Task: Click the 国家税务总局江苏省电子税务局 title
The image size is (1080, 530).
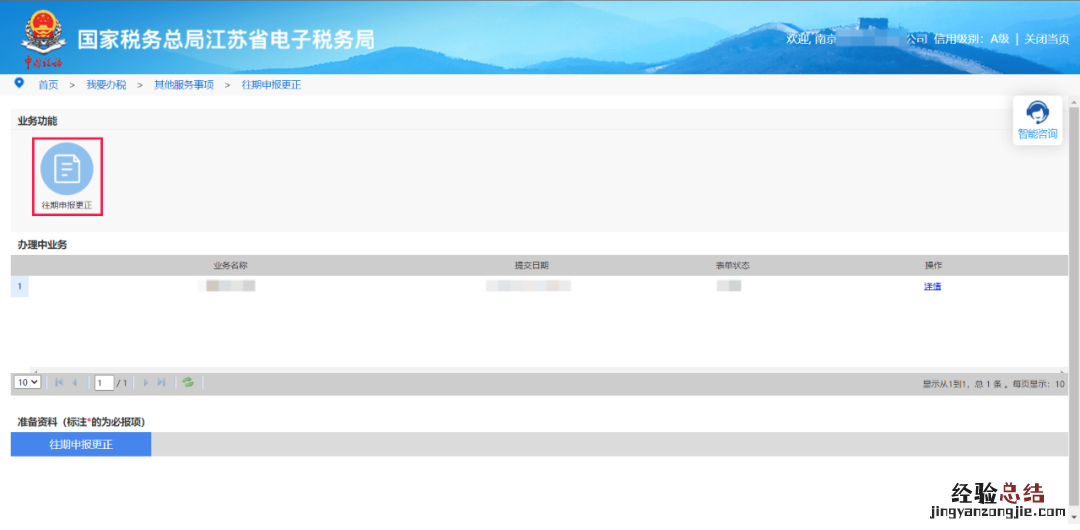Action: tap(227, 39)
